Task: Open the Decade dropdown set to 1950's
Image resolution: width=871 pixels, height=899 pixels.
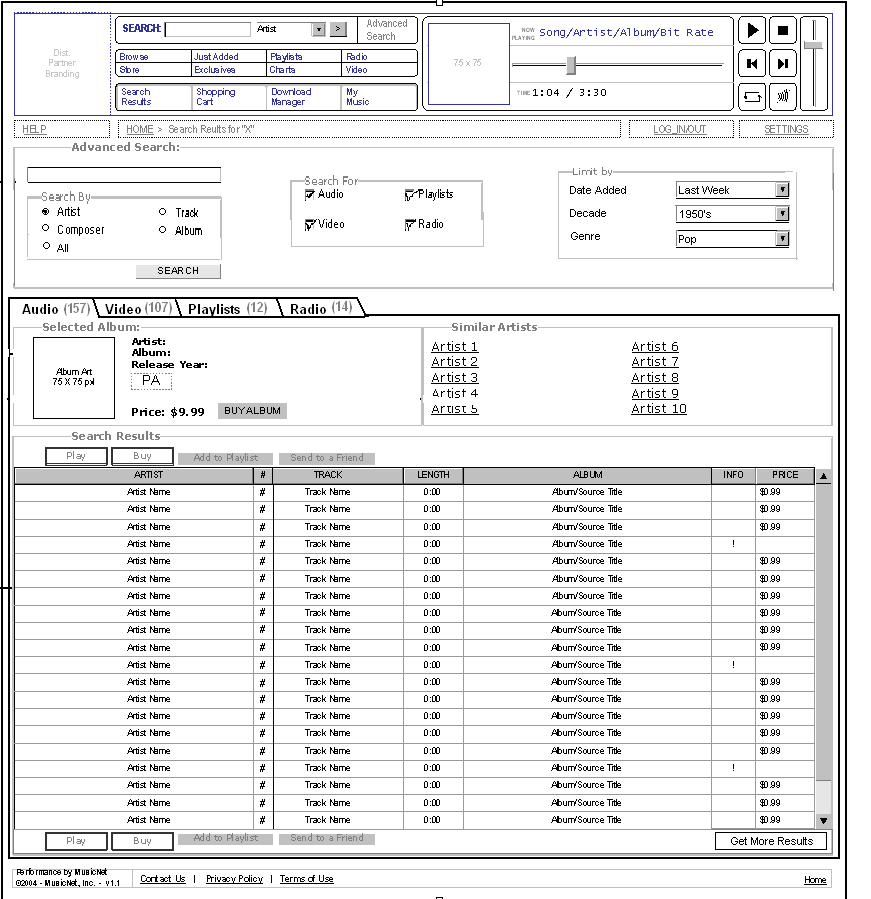Action: click(x=782, y=213)
